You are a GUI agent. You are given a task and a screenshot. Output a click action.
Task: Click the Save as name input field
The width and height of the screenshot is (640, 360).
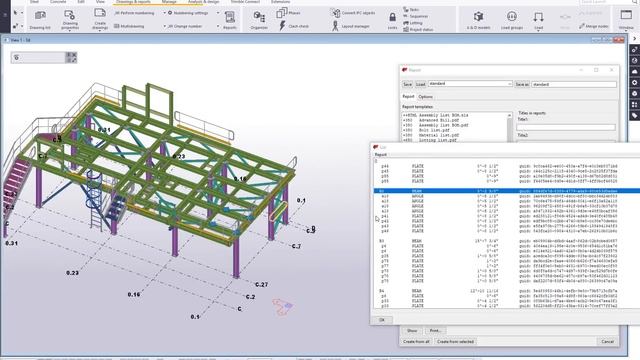tap(574, 84)
